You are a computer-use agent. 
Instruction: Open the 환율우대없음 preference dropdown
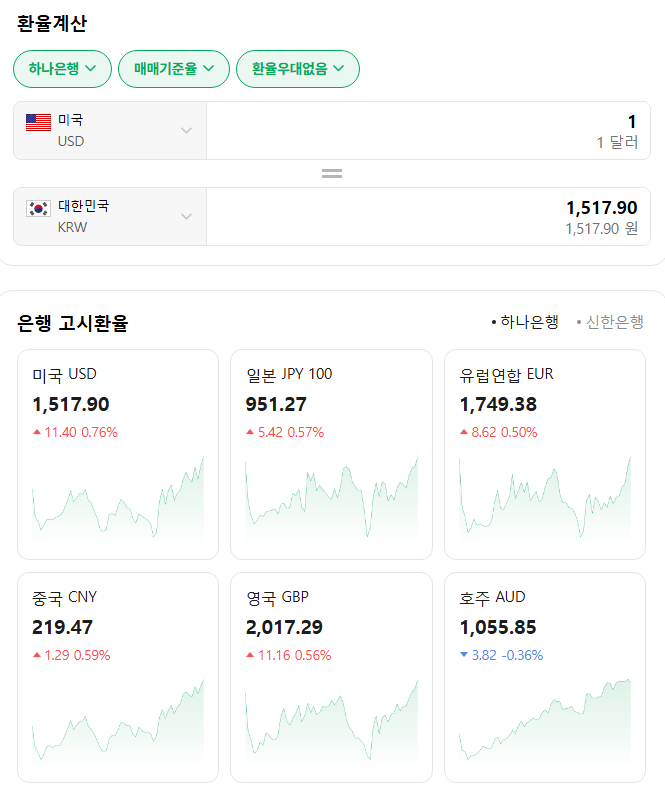(x=297, y=69)
